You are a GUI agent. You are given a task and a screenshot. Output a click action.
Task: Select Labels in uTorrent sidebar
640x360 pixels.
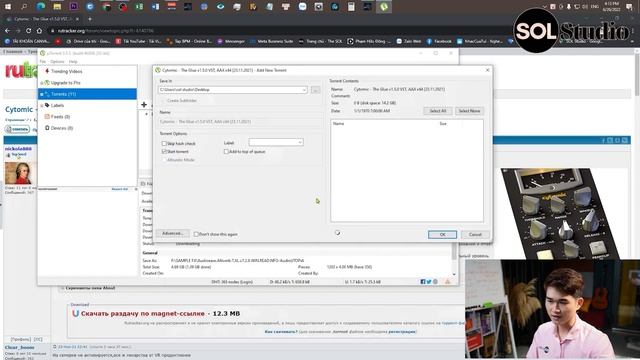coord(57,105)
